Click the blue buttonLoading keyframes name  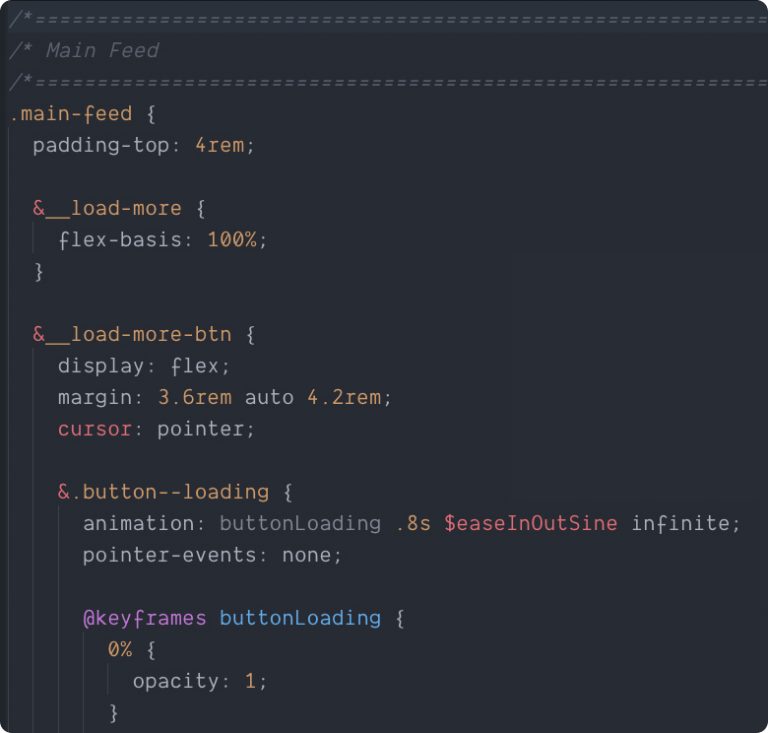tap(300, 618)
